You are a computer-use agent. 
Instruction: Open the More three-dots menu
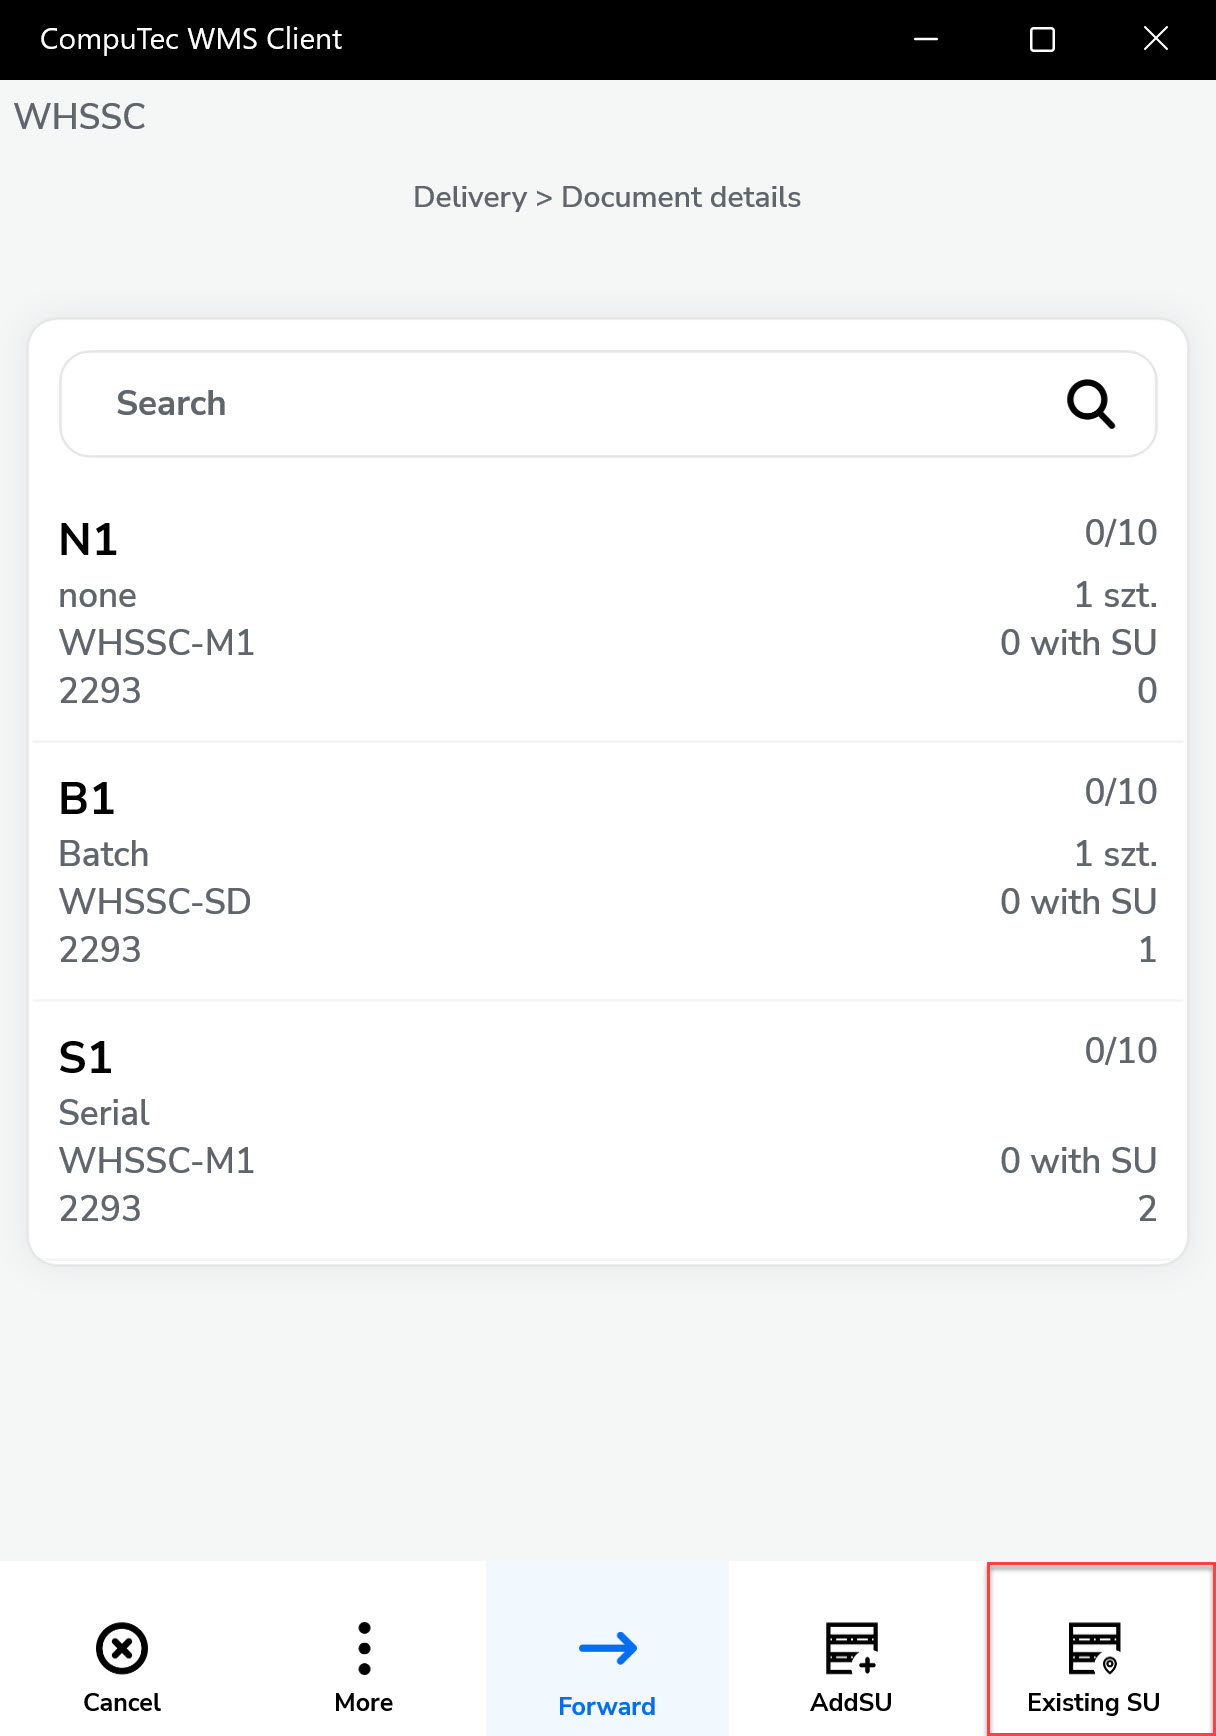[x=364, y=1648]
